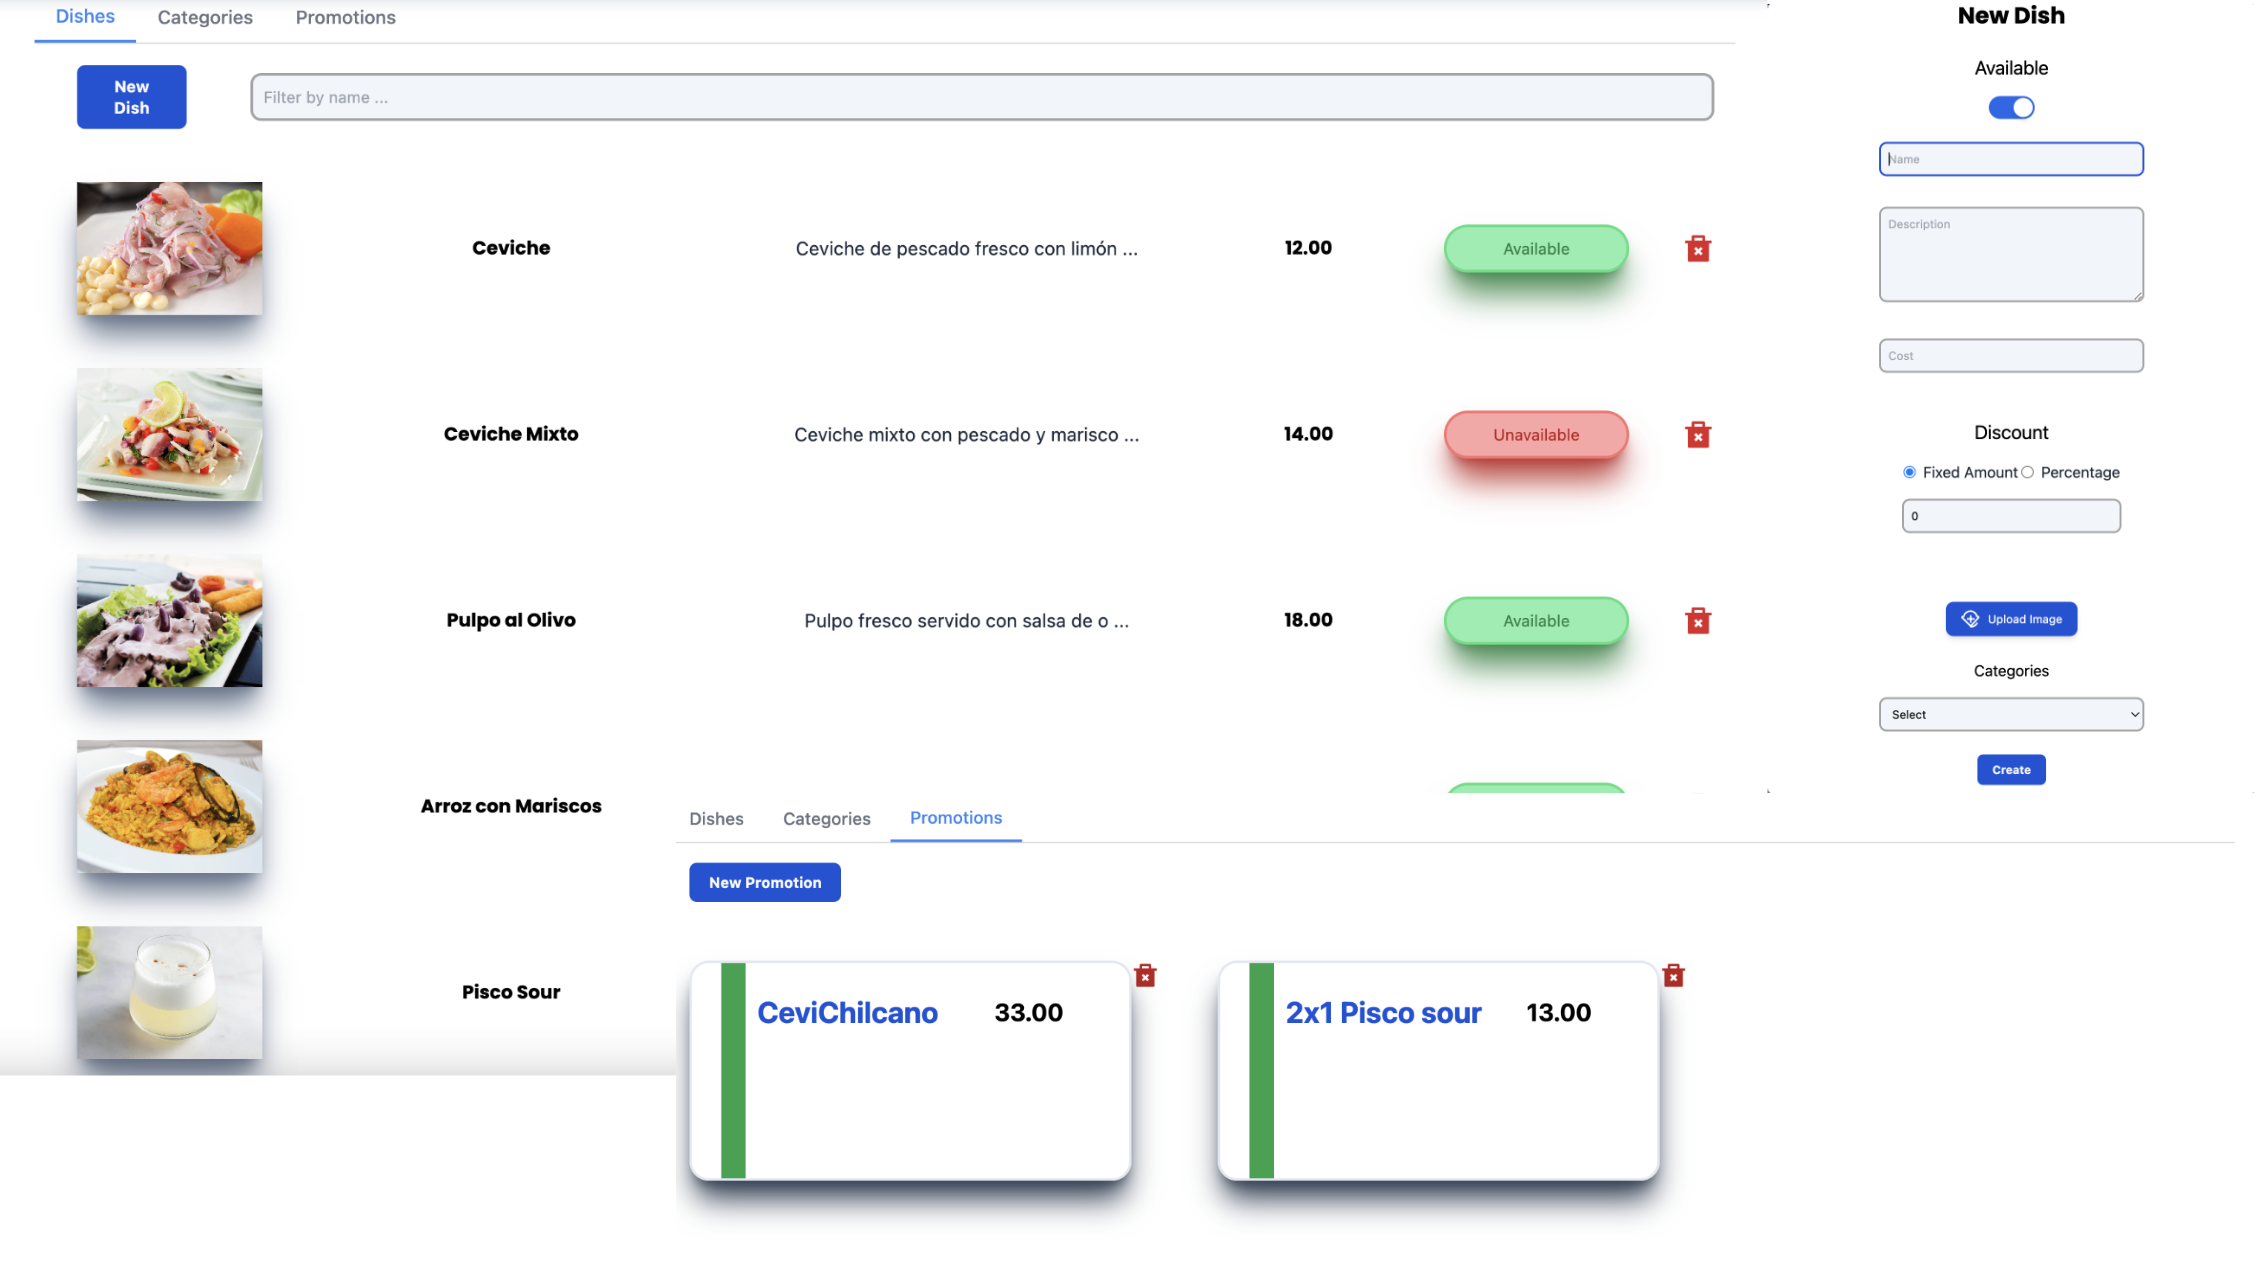Open Dishes tab in the promotions panel
2254x1262 pixels.
[716, 818]
